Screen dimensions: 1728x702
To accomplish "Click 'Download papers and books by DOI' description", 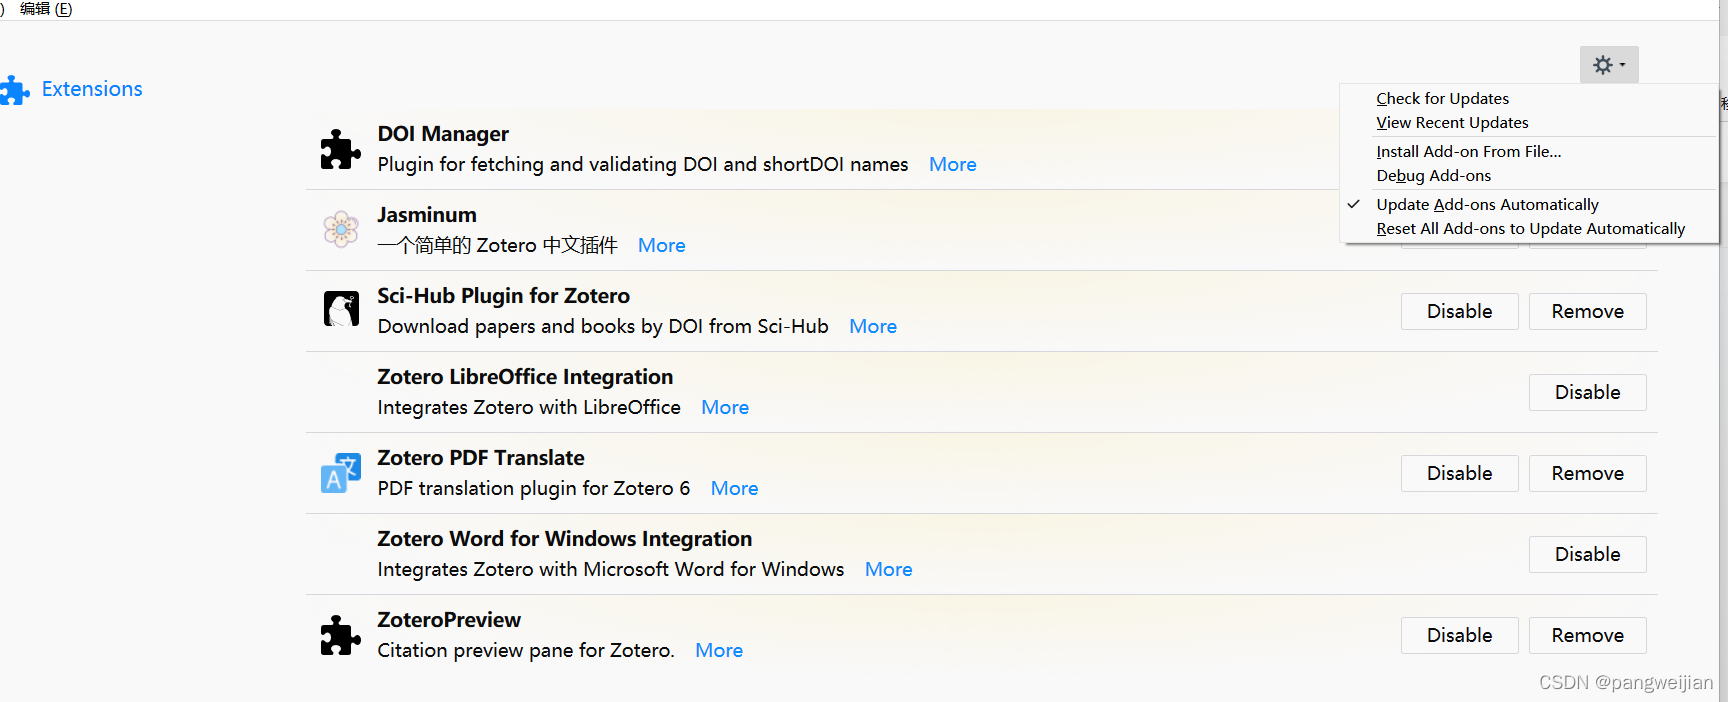I will coord(603,326).
